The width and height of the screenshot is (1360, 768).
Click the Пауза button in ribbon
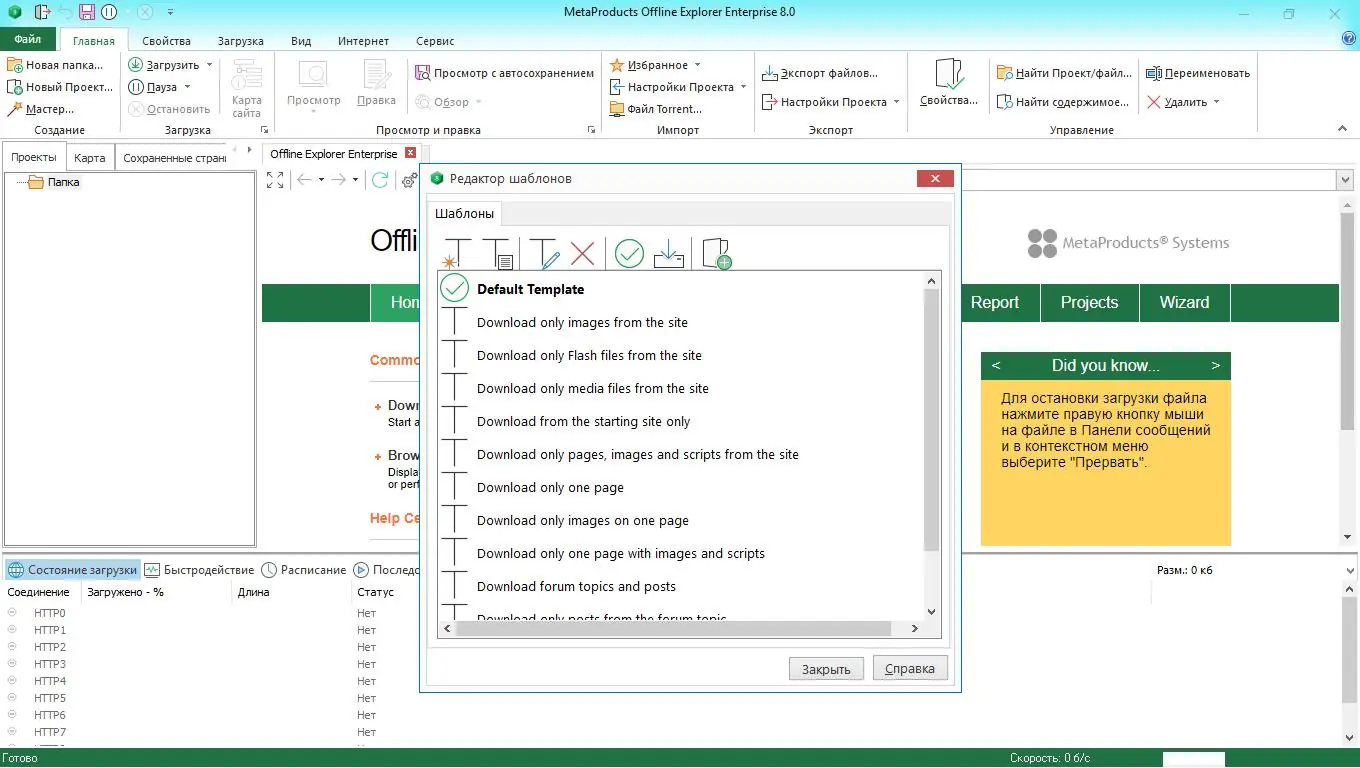(x=153, y=87)
